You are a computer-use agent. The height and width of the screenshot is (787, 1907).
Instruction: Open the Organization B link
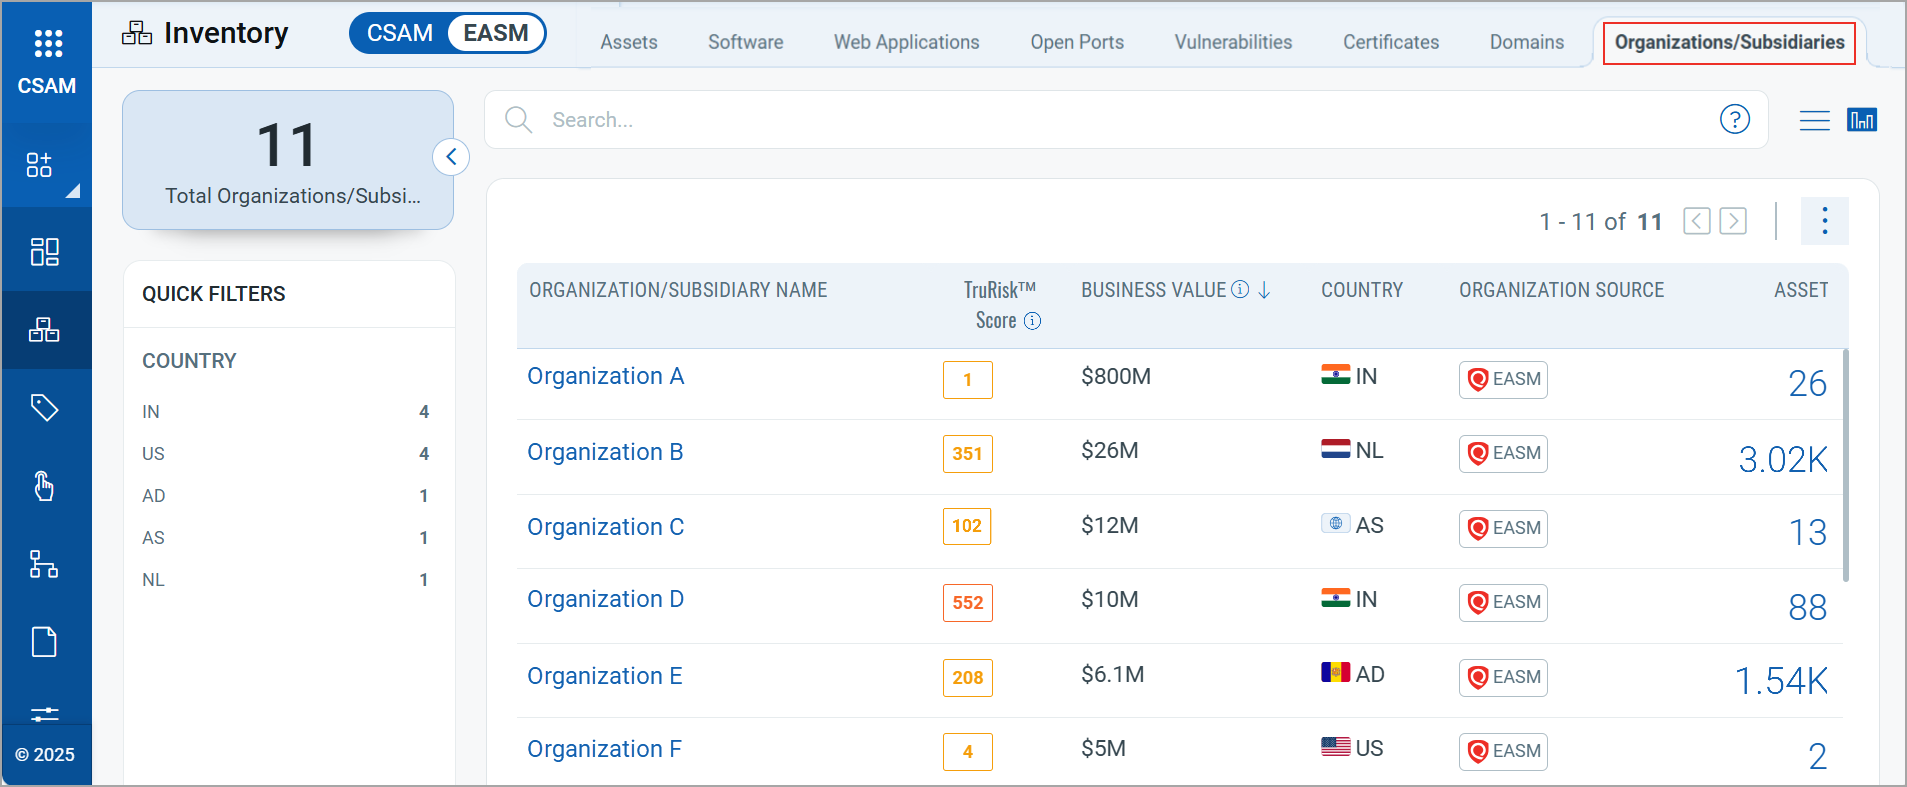click(605, 452)
